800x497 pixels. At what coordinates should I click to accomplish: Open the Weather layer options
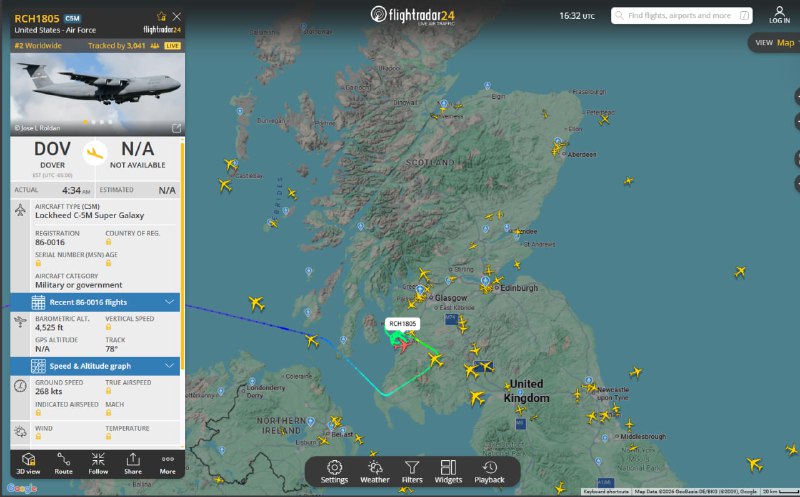(373, 471)
